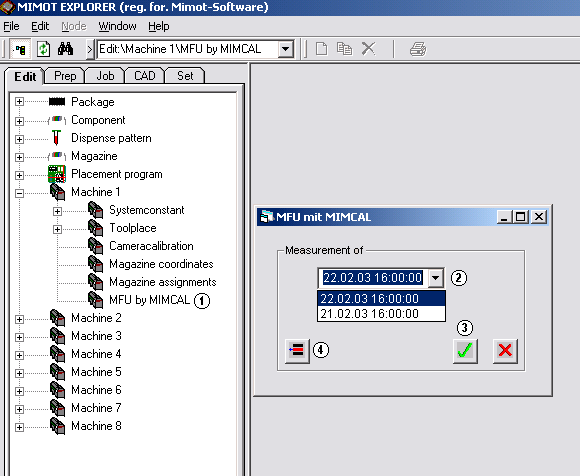Click the copy toolbar icon
This screenshot has height=476, width=580.
click(344, 49)
